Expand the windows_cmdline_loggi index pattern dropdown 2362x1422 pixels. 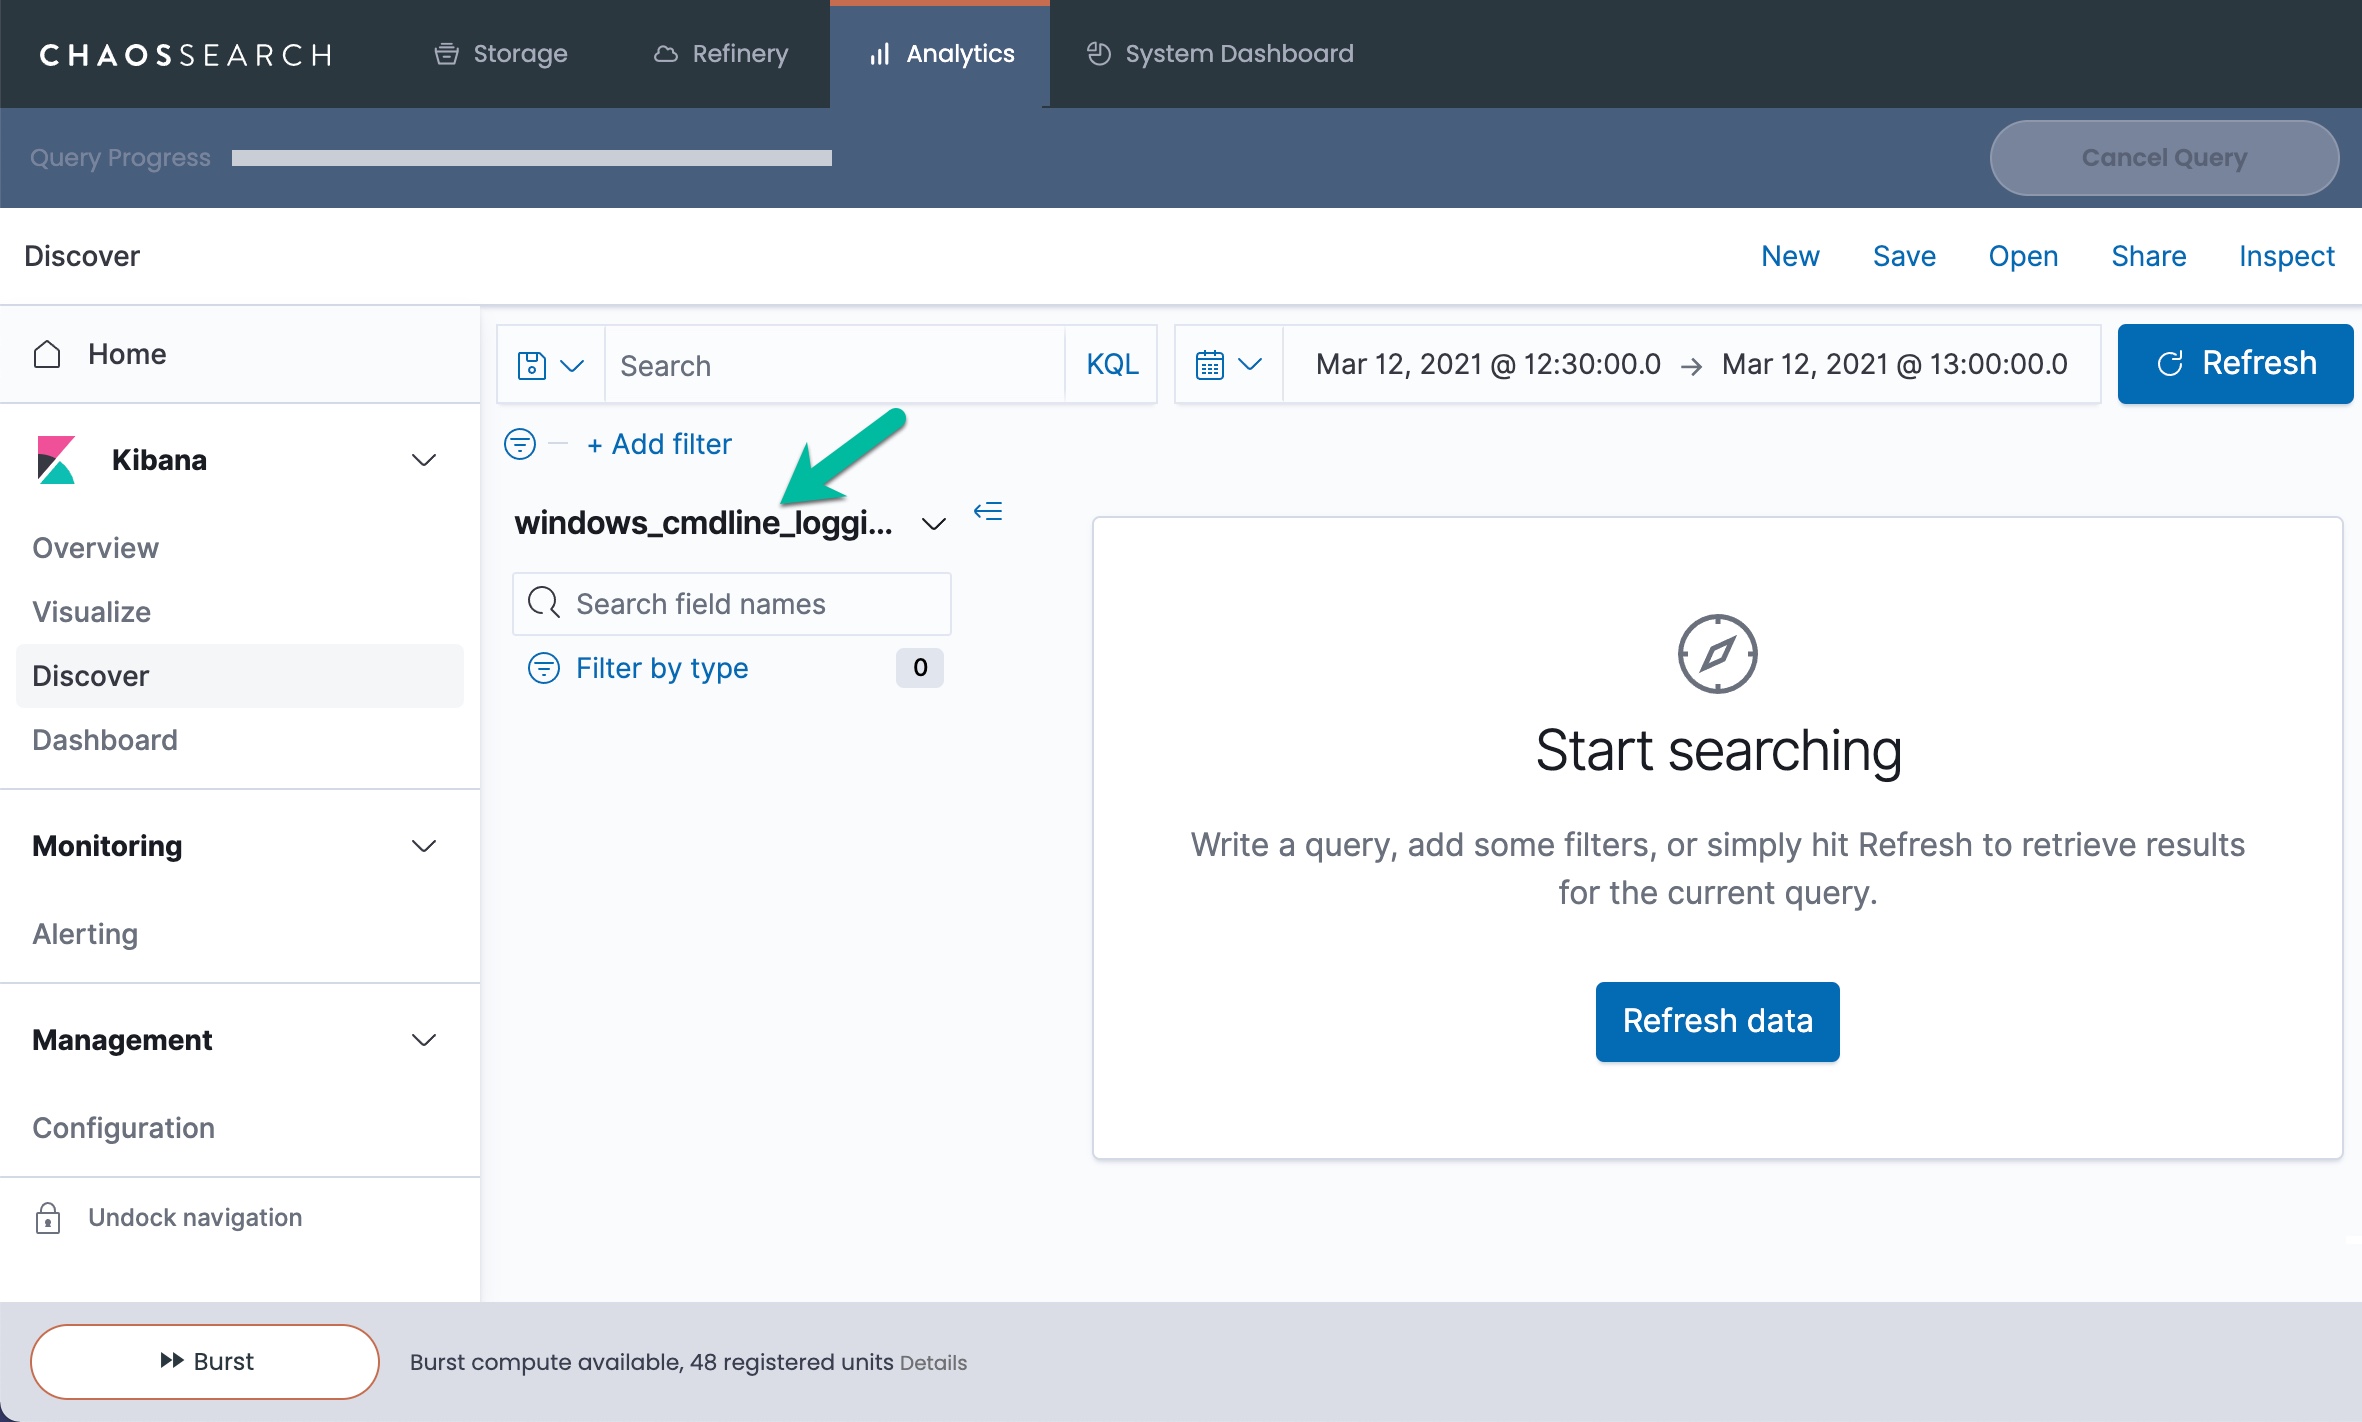[x=933, y=524]
